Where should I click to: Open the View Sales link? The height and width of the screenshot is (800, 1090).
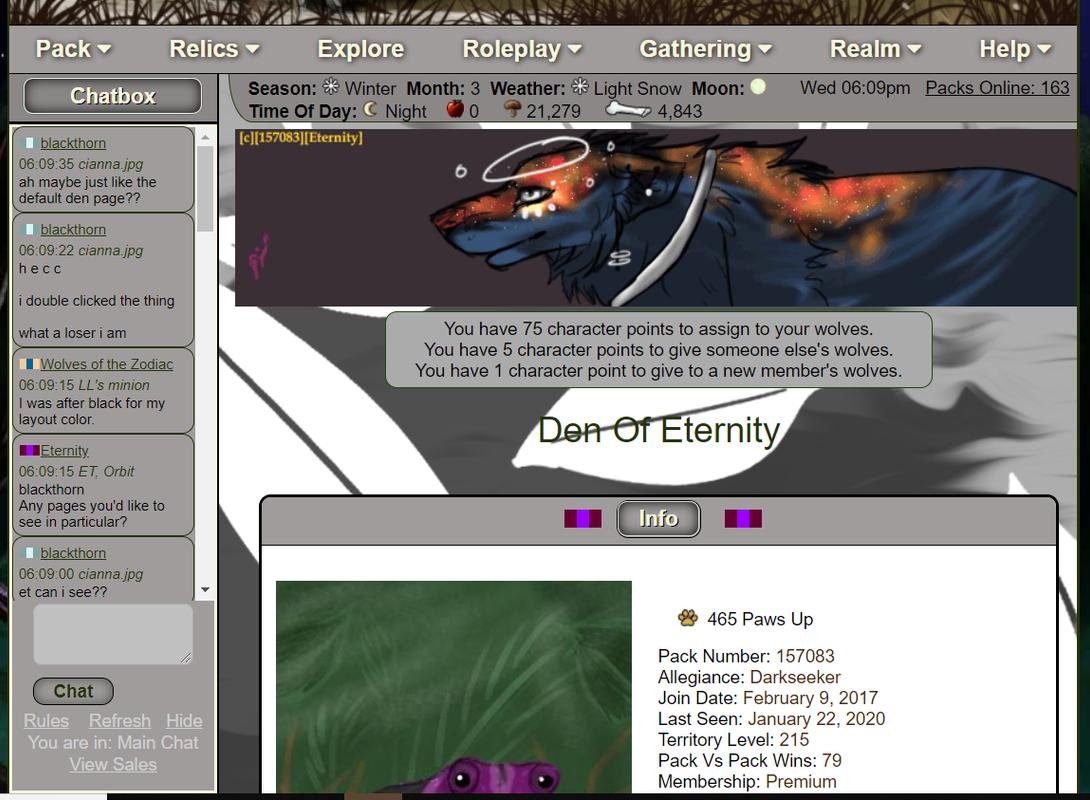point(113,765)
